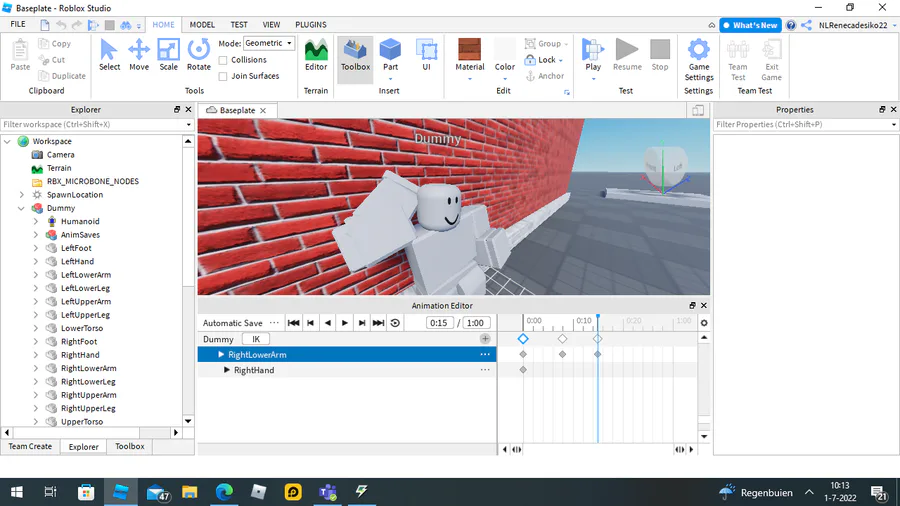Select the Select tool
This screenshot has width=900, height=506.
[109, 56]
